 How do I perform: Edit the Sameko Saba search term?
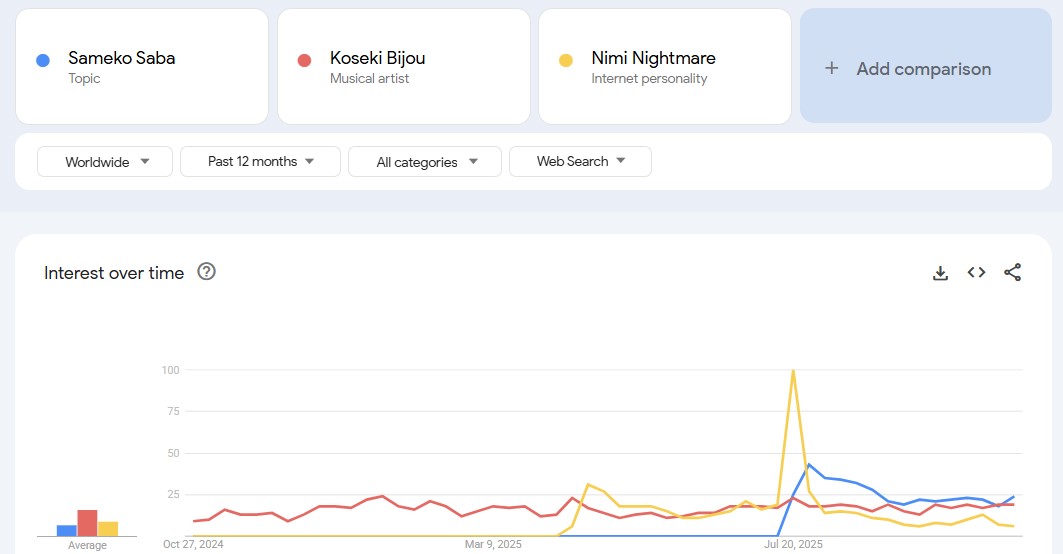pyautogui.click(x=122, y=58)
